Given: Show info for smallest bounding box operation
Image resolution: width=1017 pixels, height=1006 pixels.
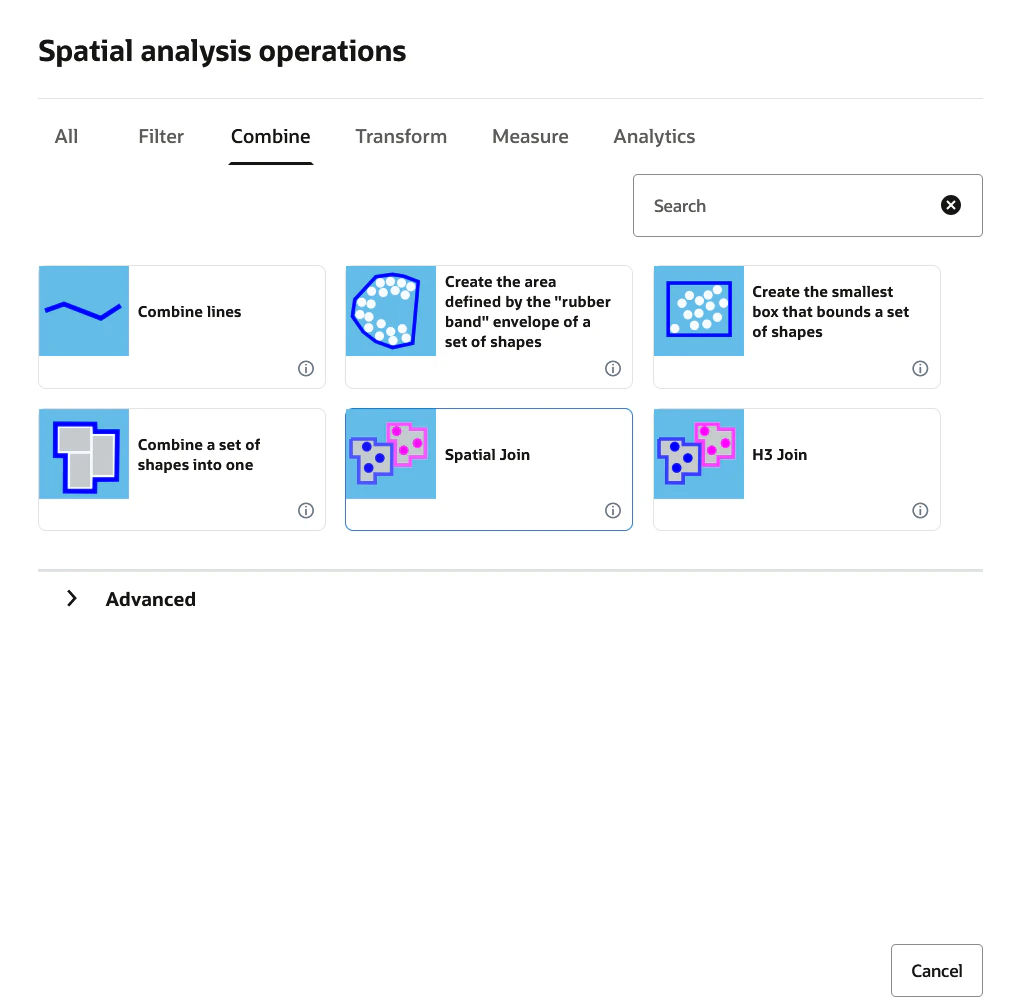Looking at the screenshot, I should tap(920, 368).
